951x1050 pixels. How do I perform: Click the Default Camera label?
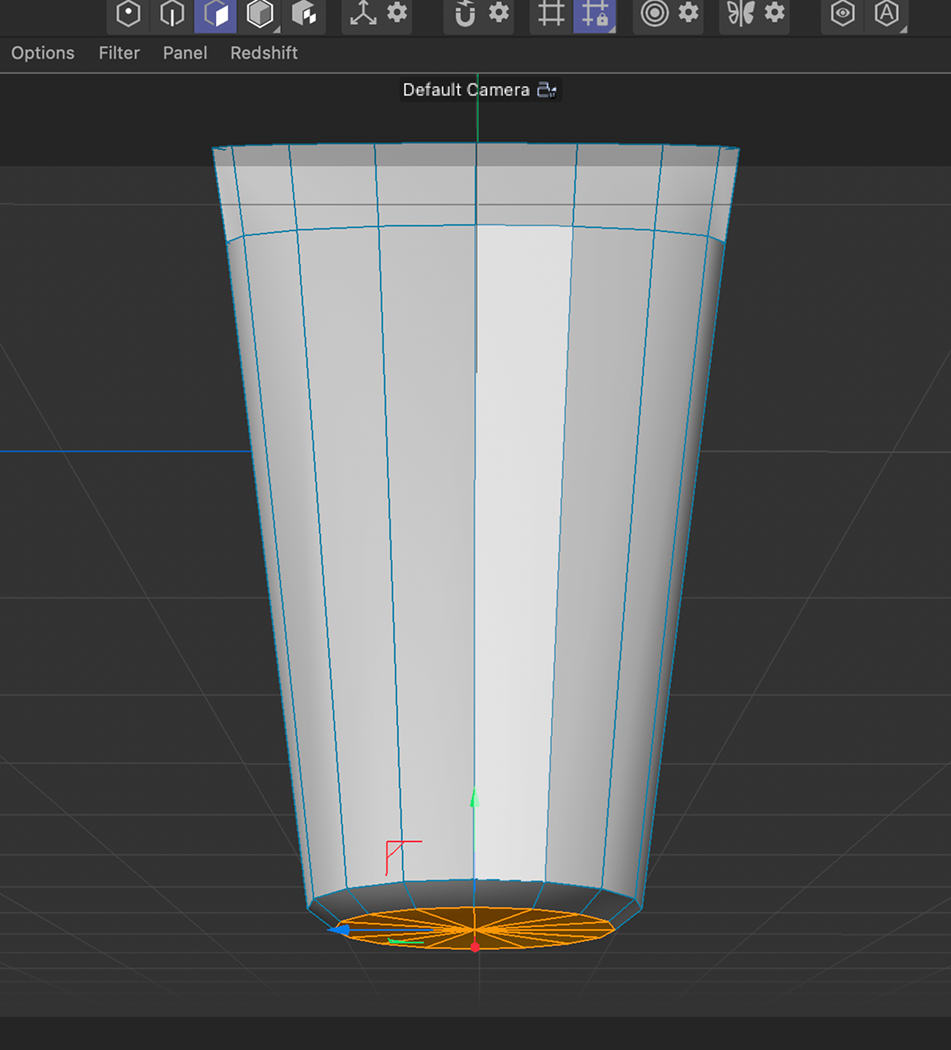464,90
